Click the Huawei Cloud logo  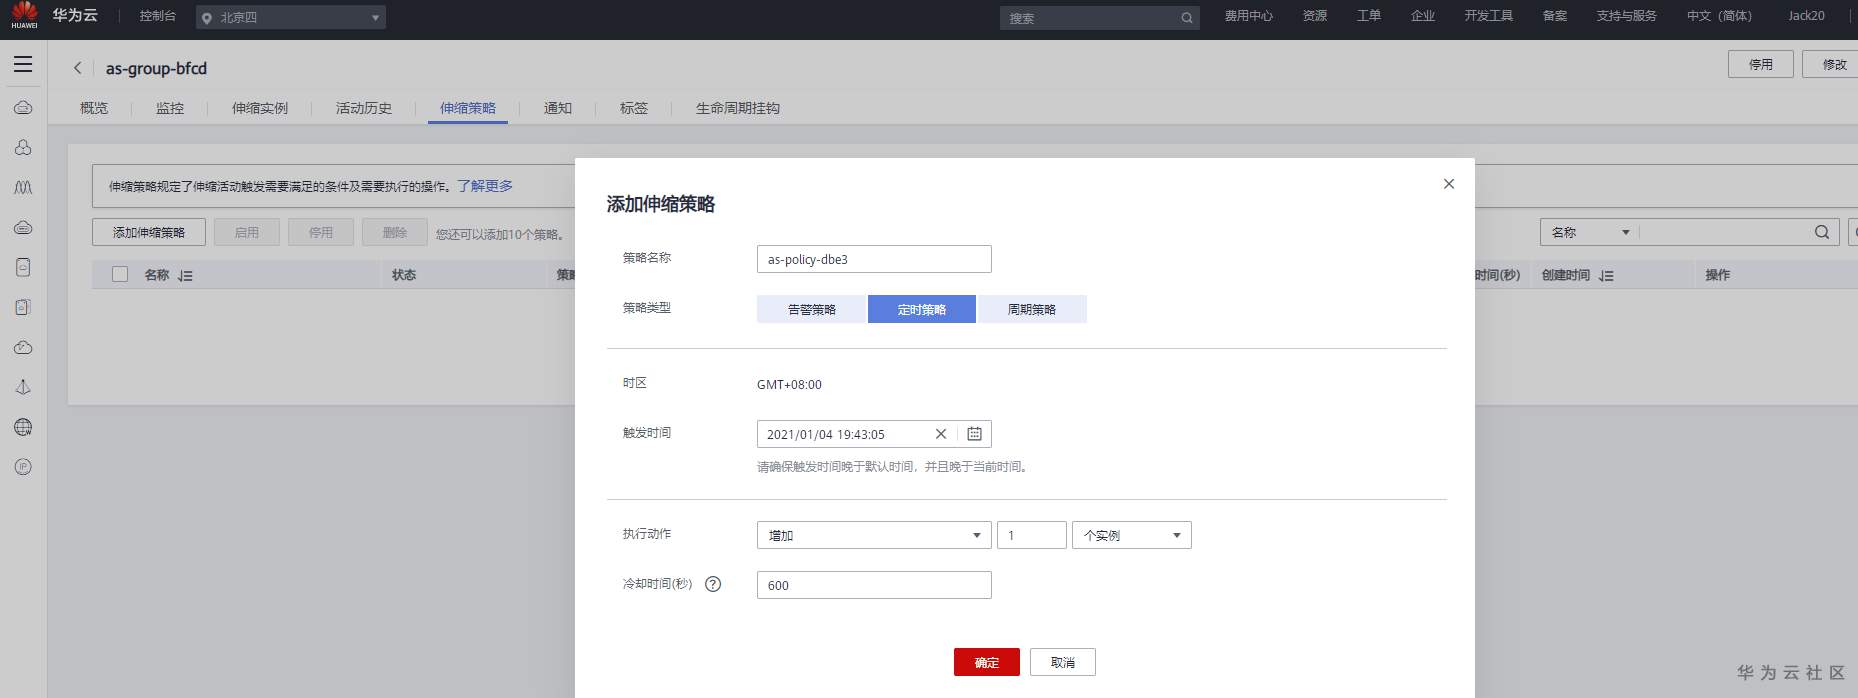(25, 15)
